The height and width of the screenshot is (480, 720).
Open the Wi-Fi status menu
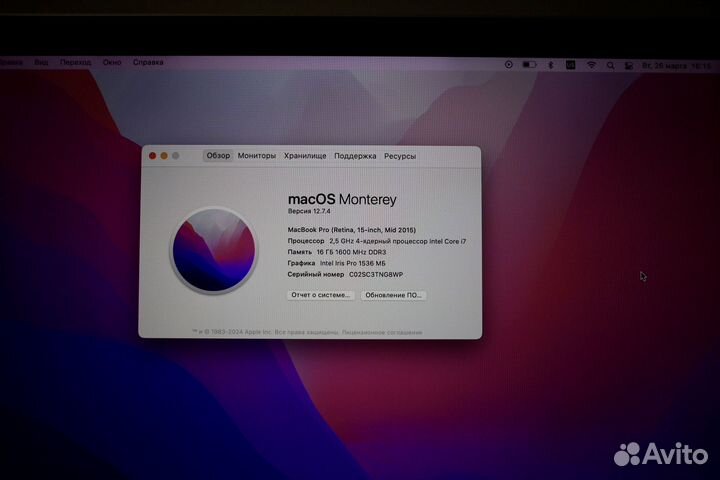591,65
